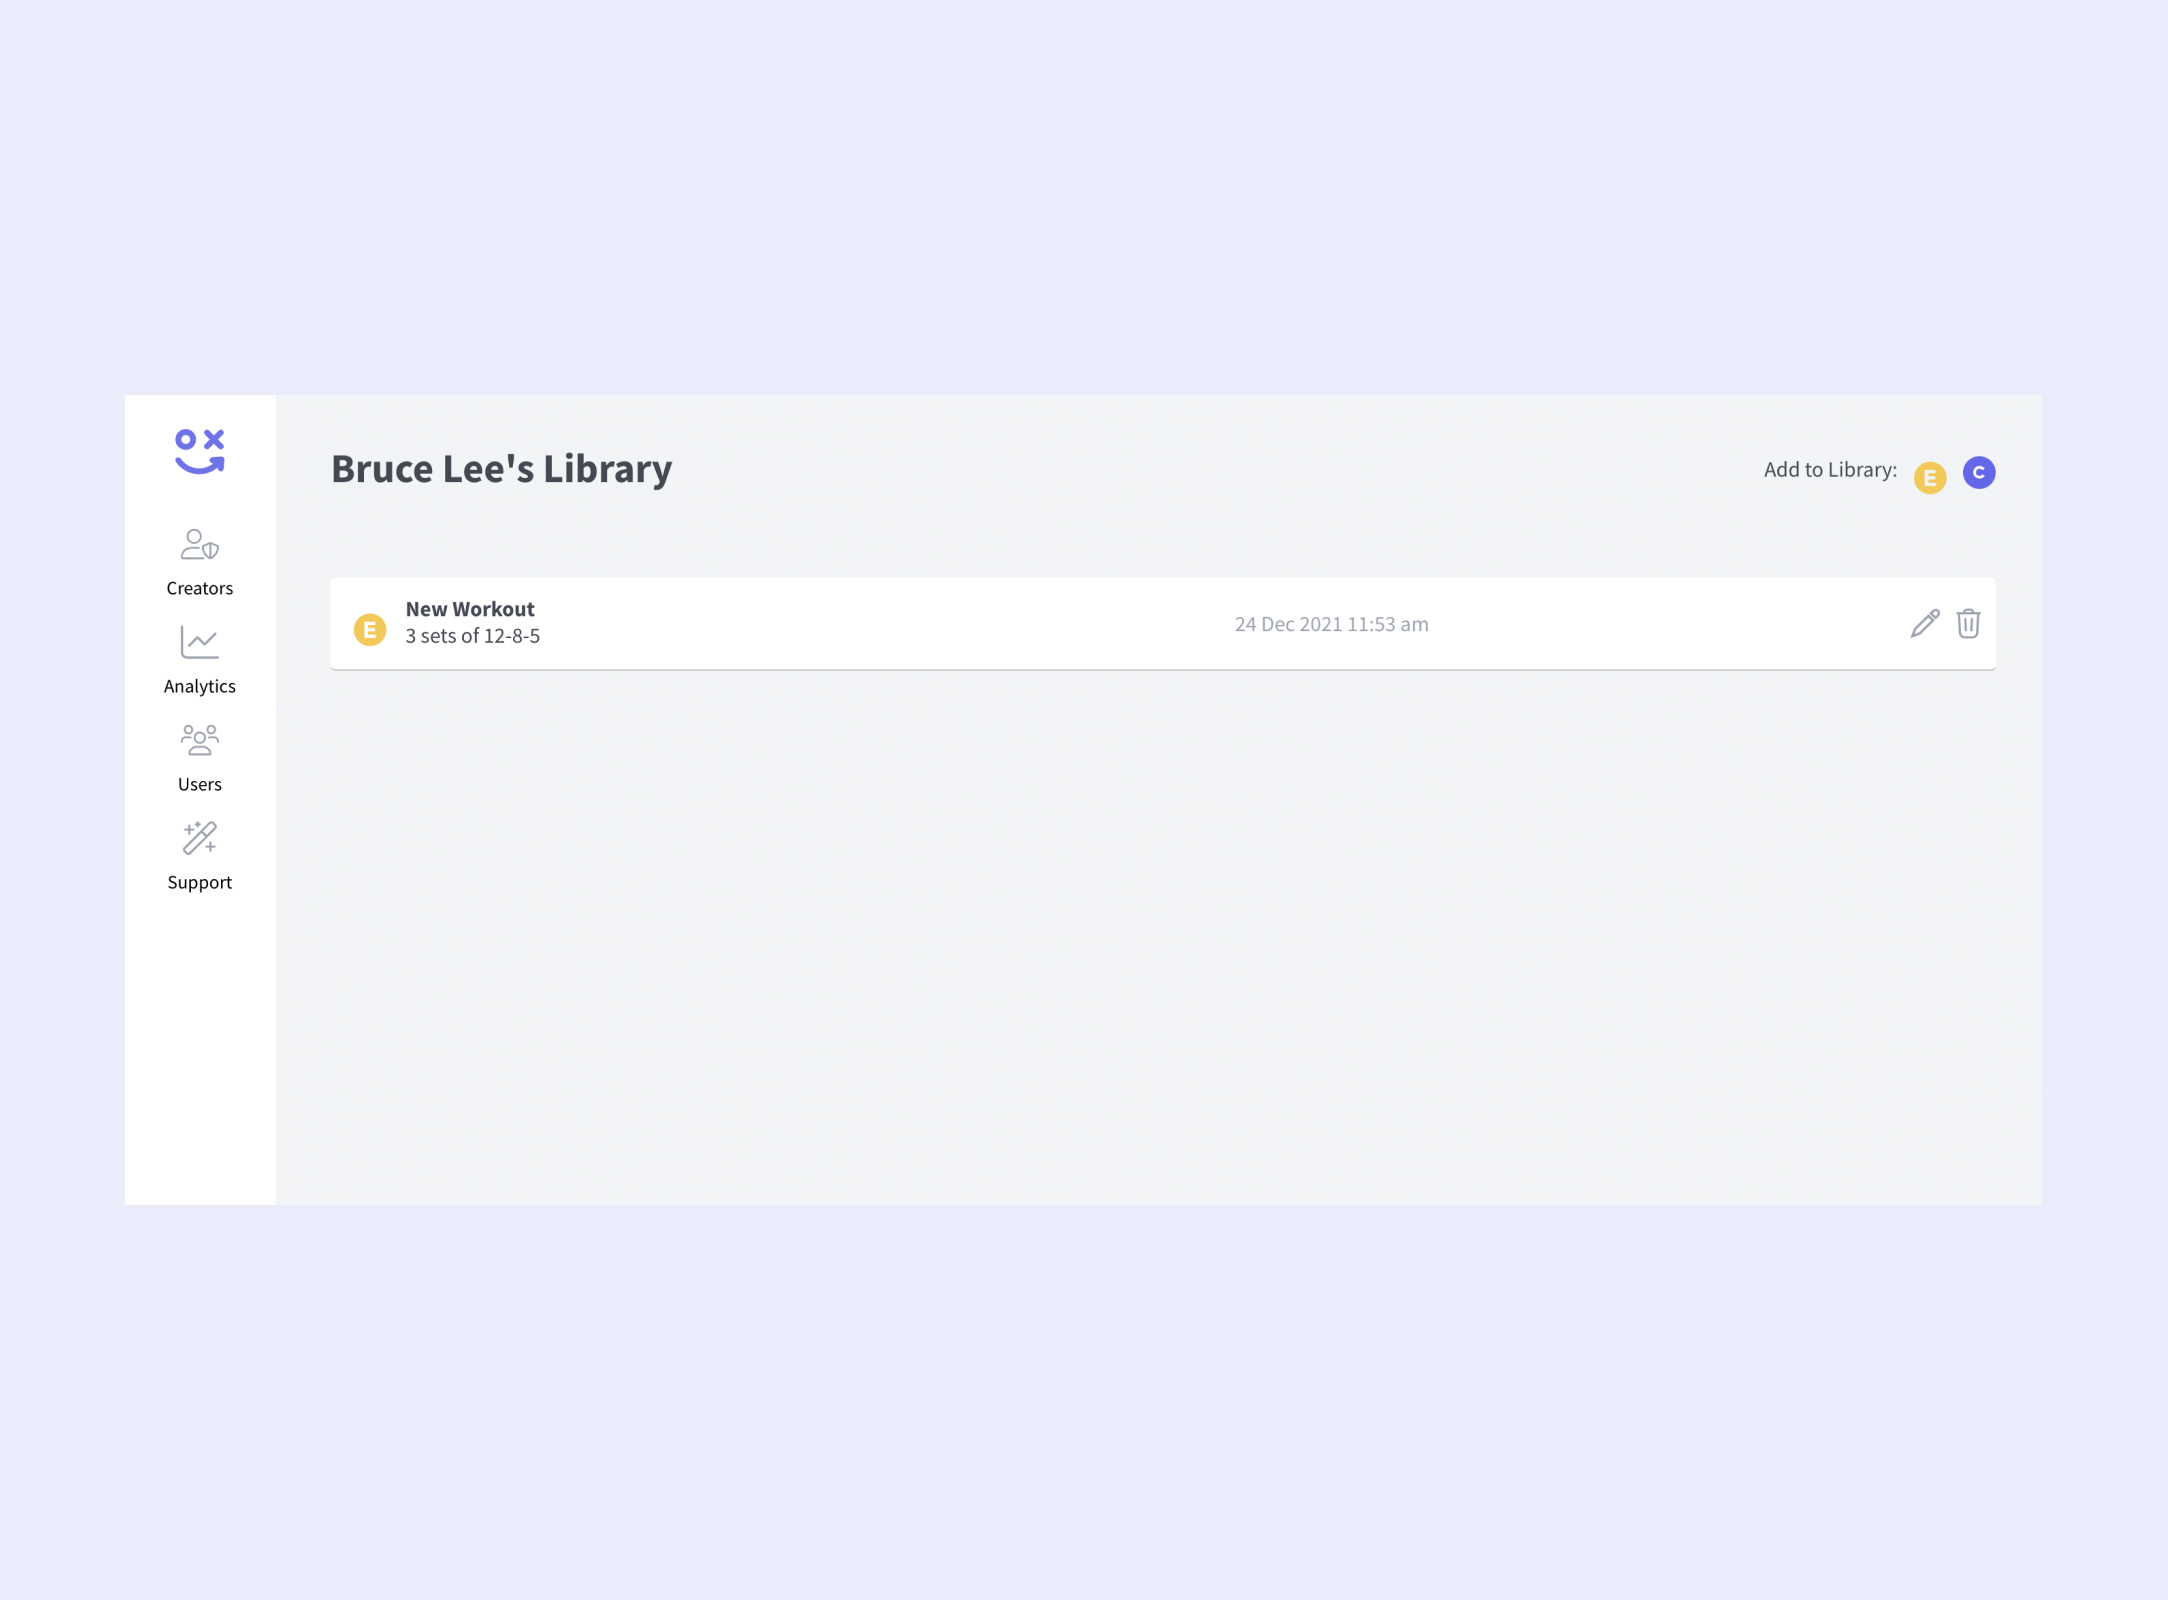The height and width of the screenshot is (1600, 2168).
Task: Click the edit pencil icon for New Workout
Action: (1924, 623)
